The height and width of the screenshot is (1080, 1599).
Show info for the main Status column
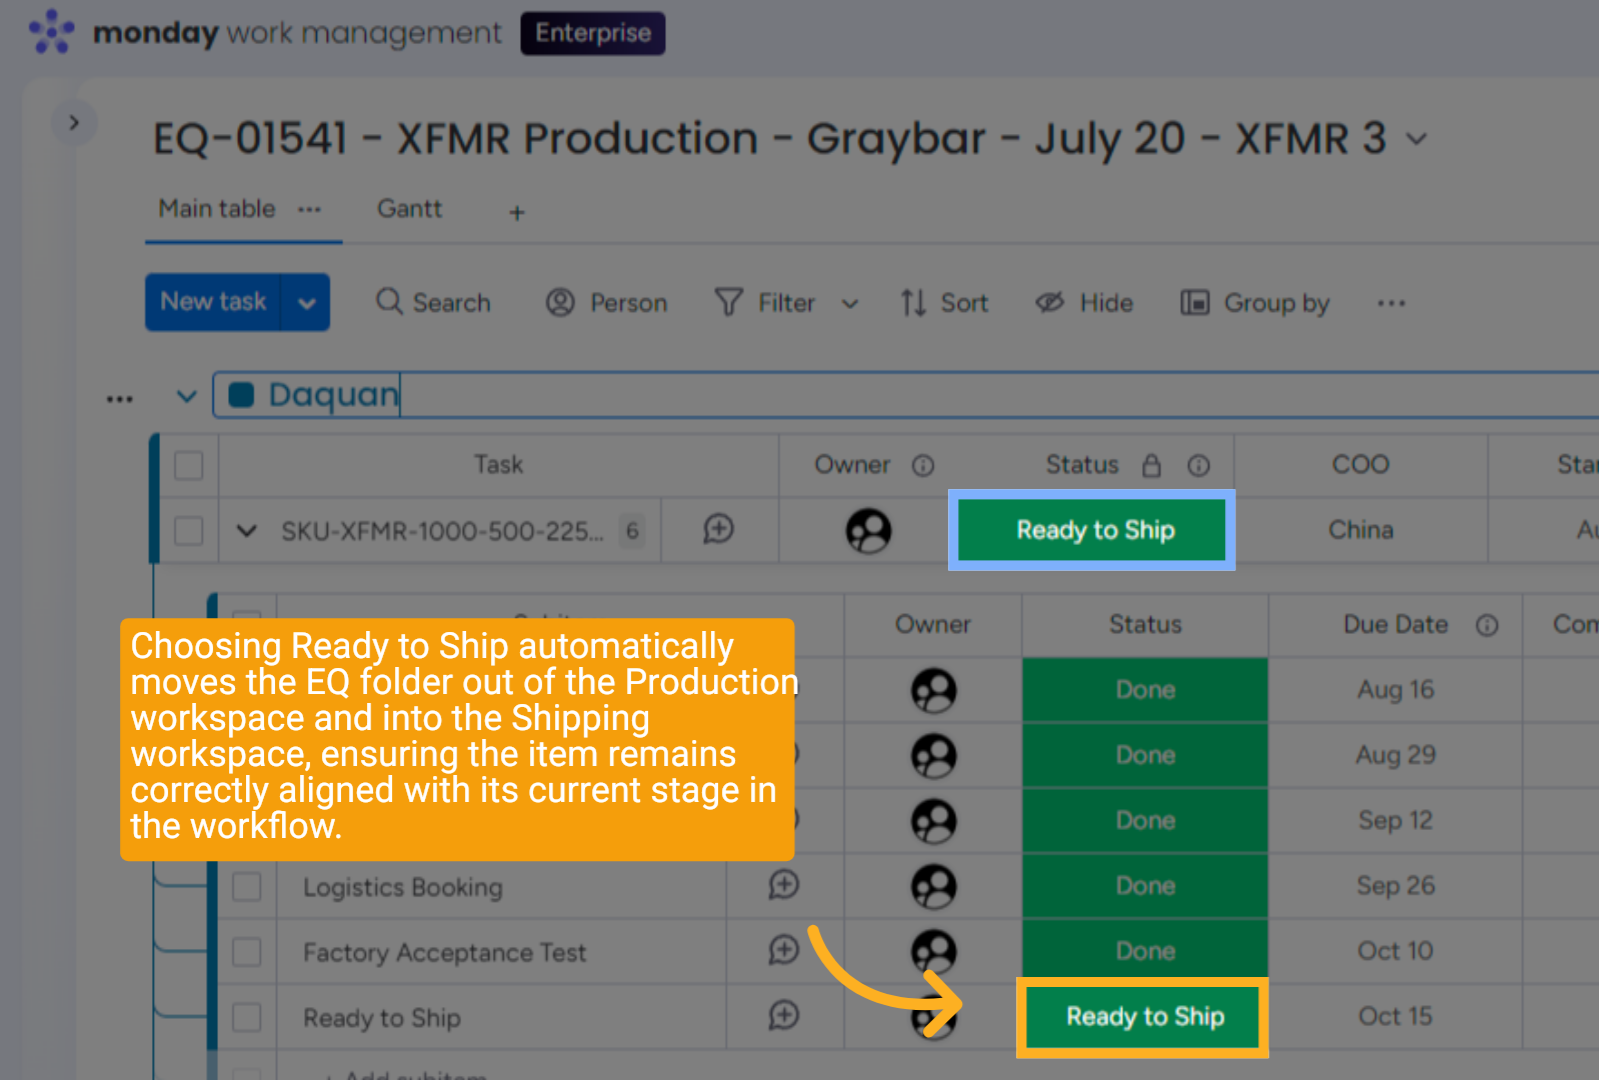click(x=1198, y=465)
